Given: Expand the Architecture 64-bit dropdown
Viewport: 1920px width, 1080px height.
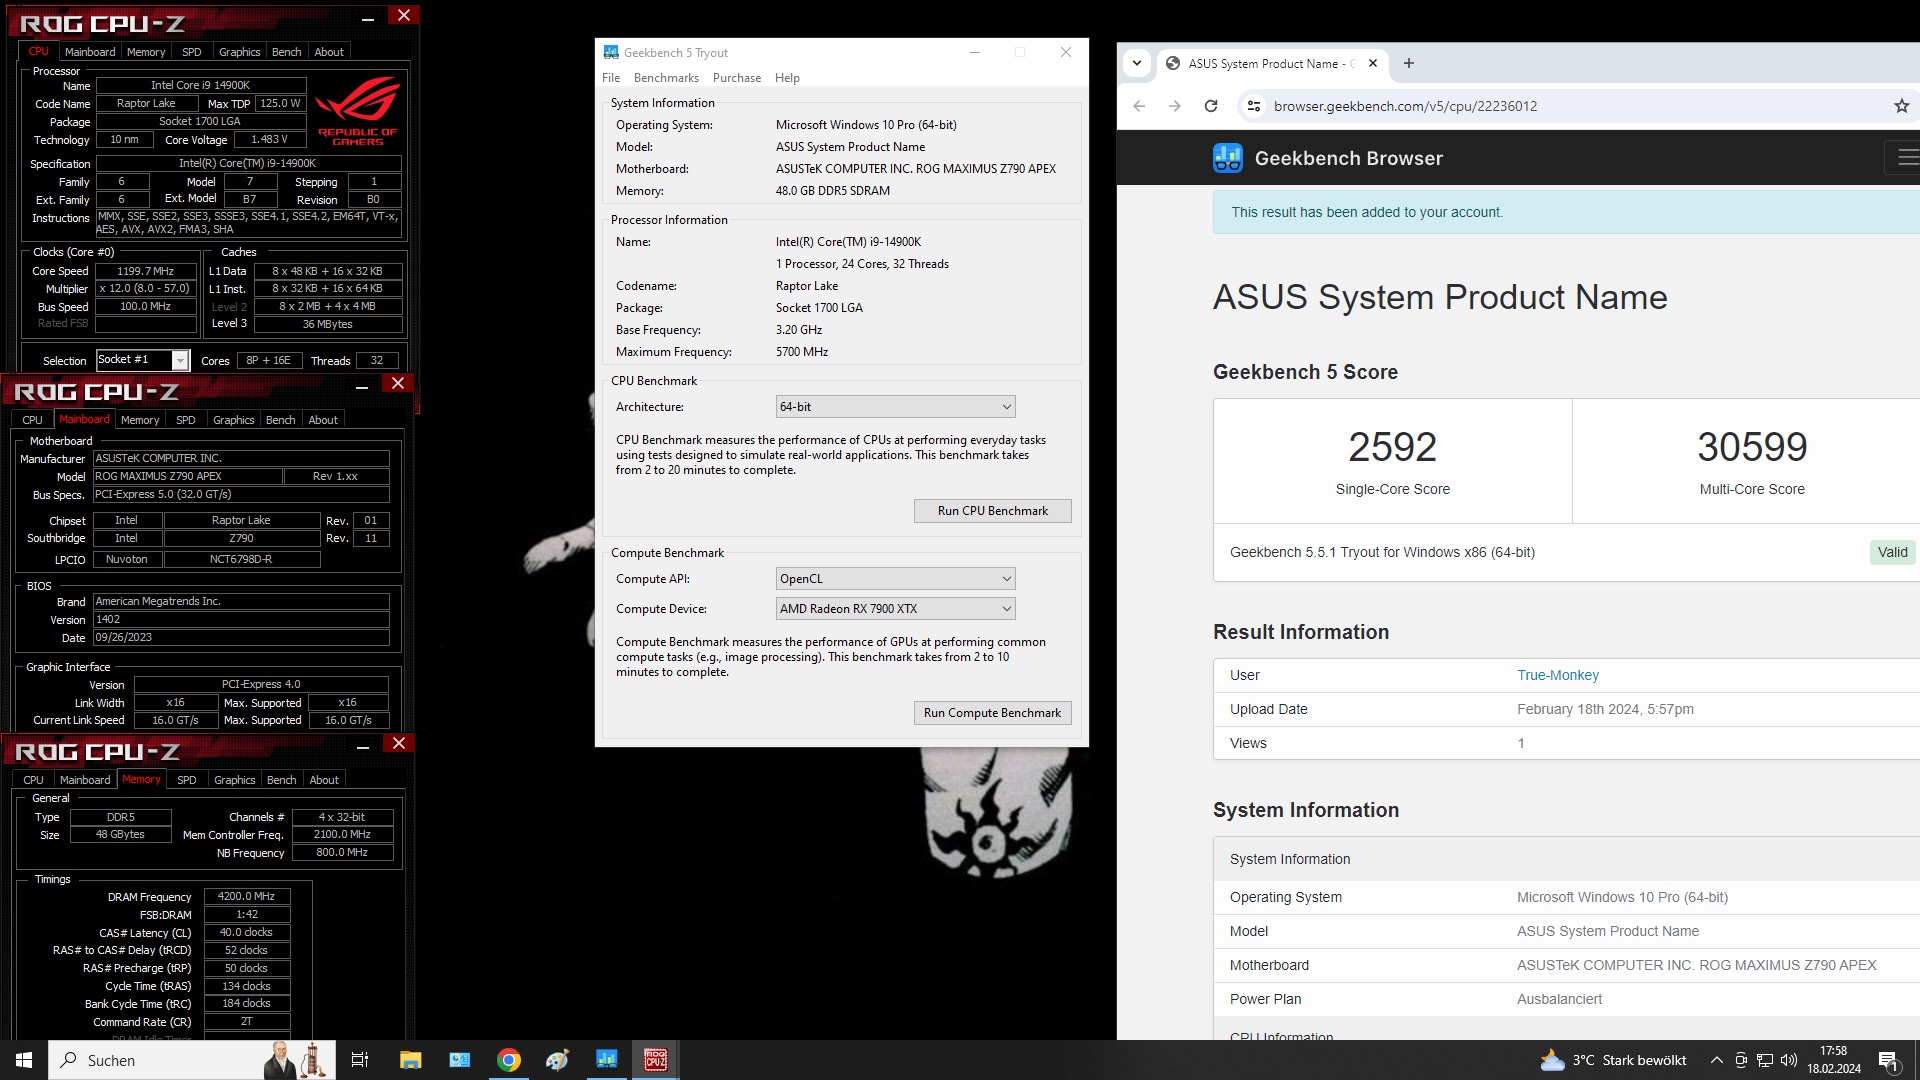Looking at the screenshot, I should pyautogui.click(x=896, y=407).
